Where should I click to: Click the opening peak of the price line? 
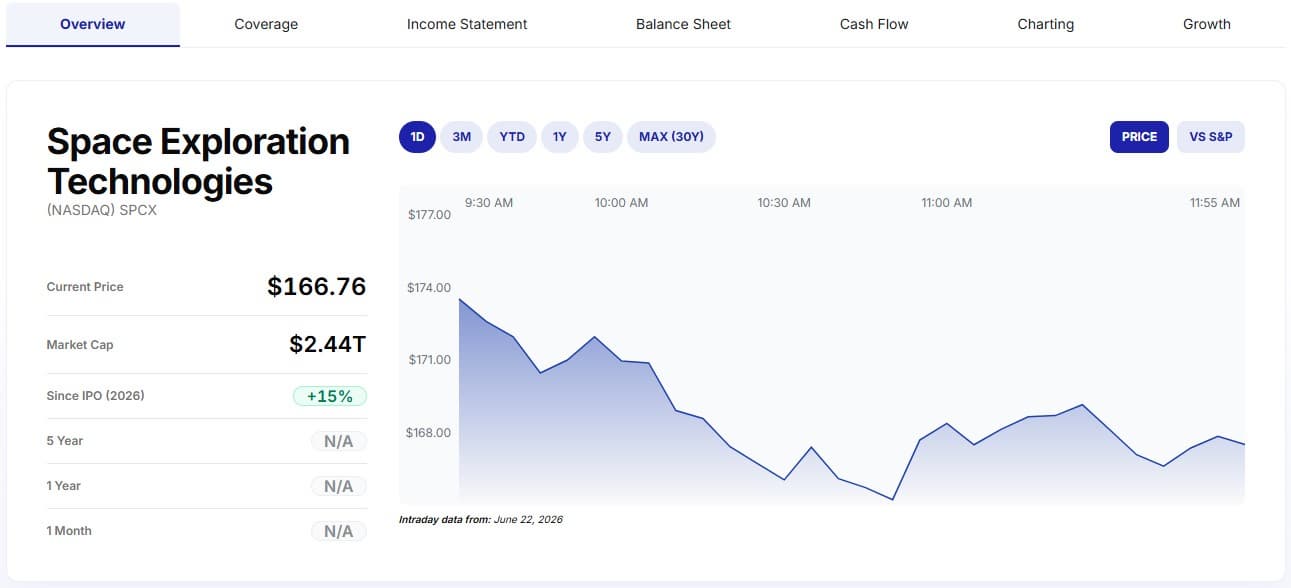pyautogui.click(x=459, y=299)
